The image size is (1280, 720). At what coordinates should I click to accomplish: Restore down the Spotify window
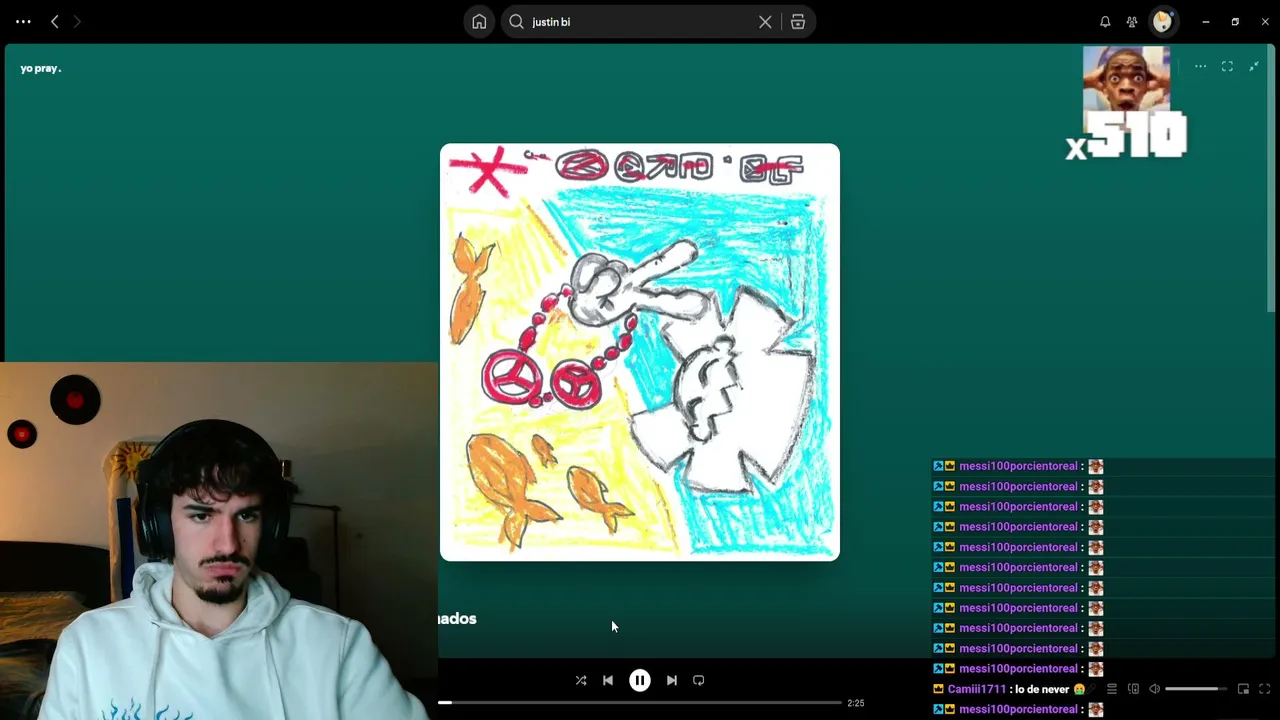coord(1235,21)
